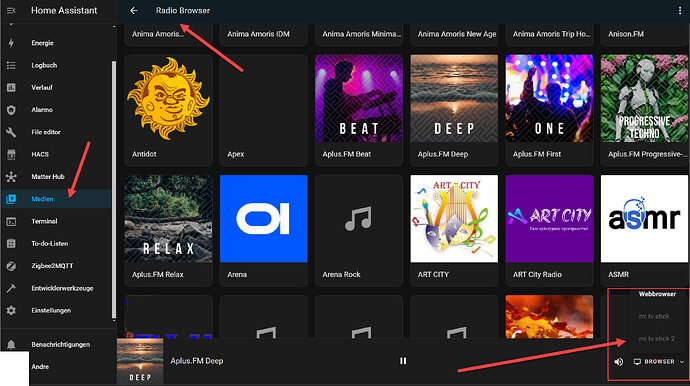Choose mi tv stick as player
The image size is (690, 386).
coord(654,316)
